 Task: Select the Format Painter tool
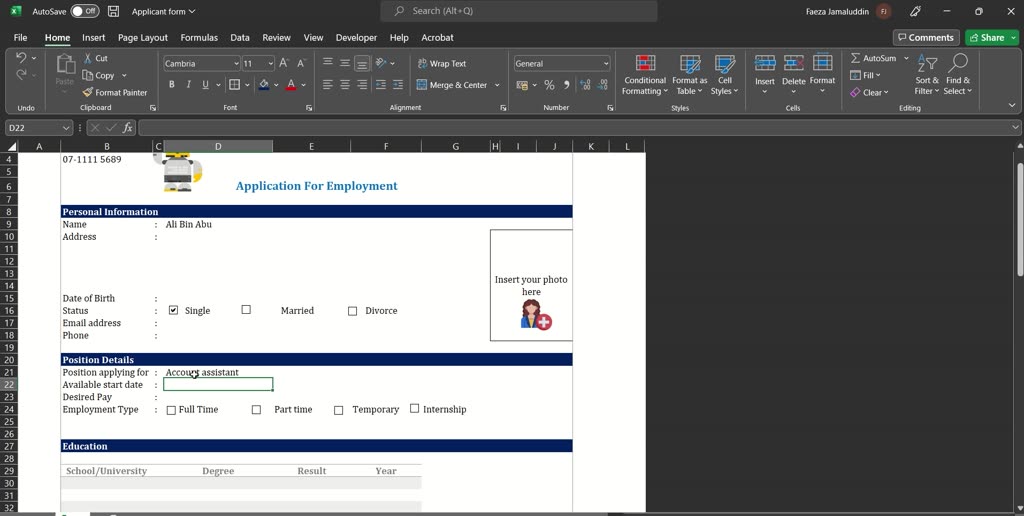coord(115,93)
